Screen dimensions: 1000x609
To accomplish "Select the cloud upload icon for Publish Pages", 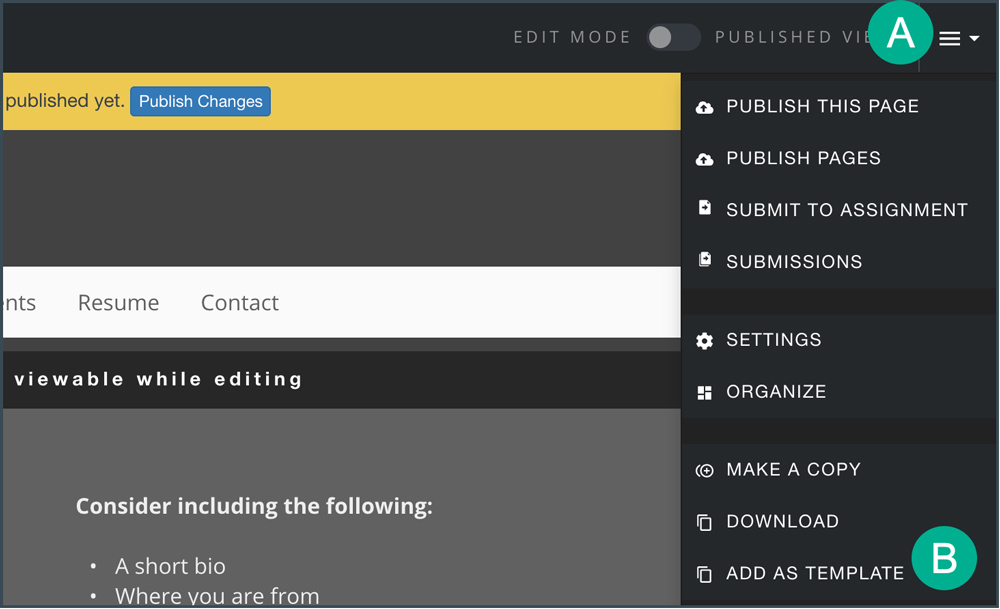I will pyautogui.click(x=705, y=158).
